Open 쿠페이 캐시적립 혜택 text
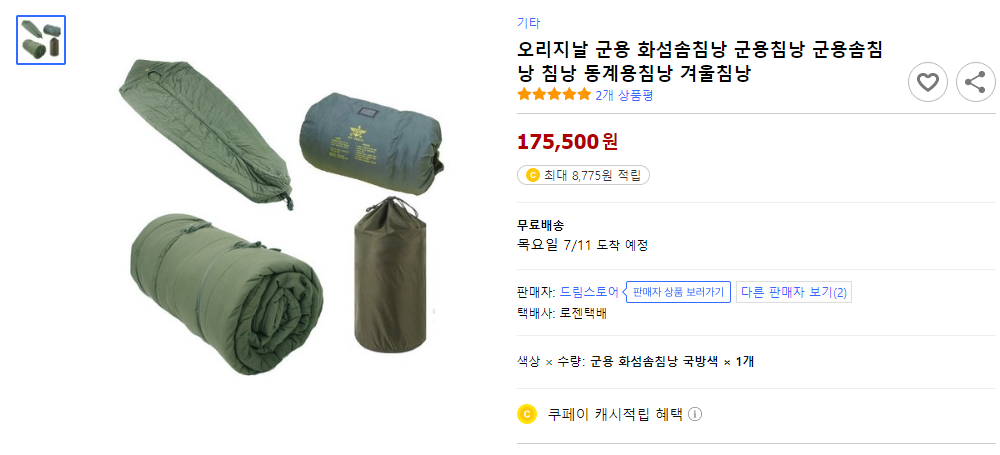 coord(614,414)
